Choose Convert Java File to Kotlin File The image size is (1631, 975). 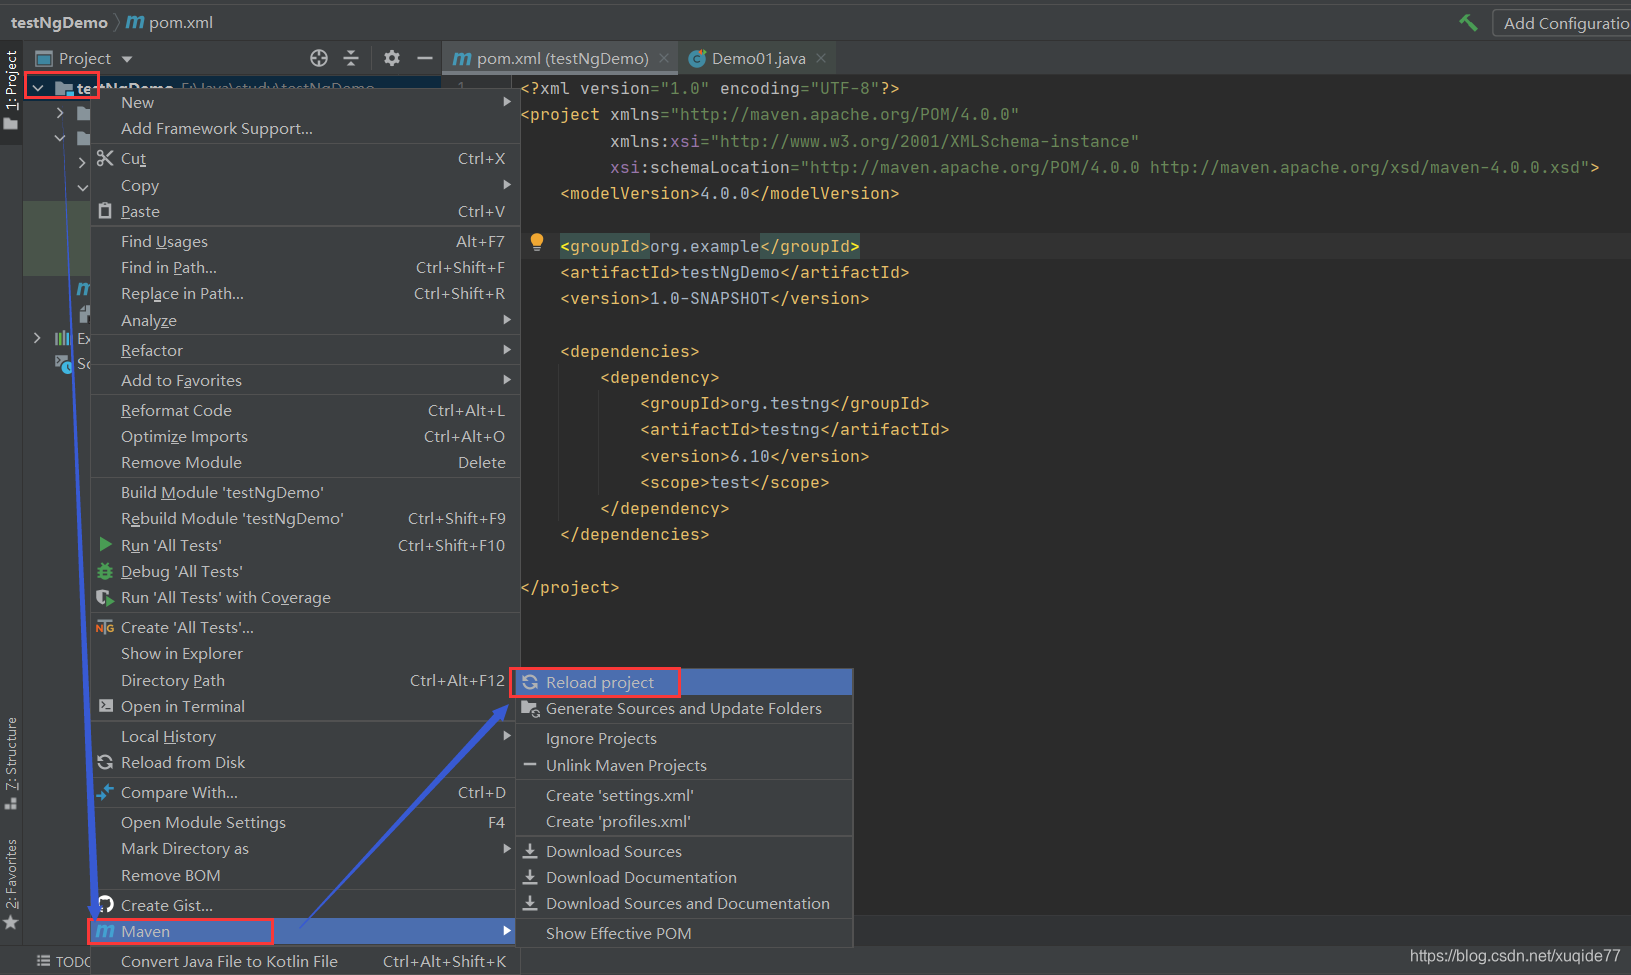[x=305, y=961]
